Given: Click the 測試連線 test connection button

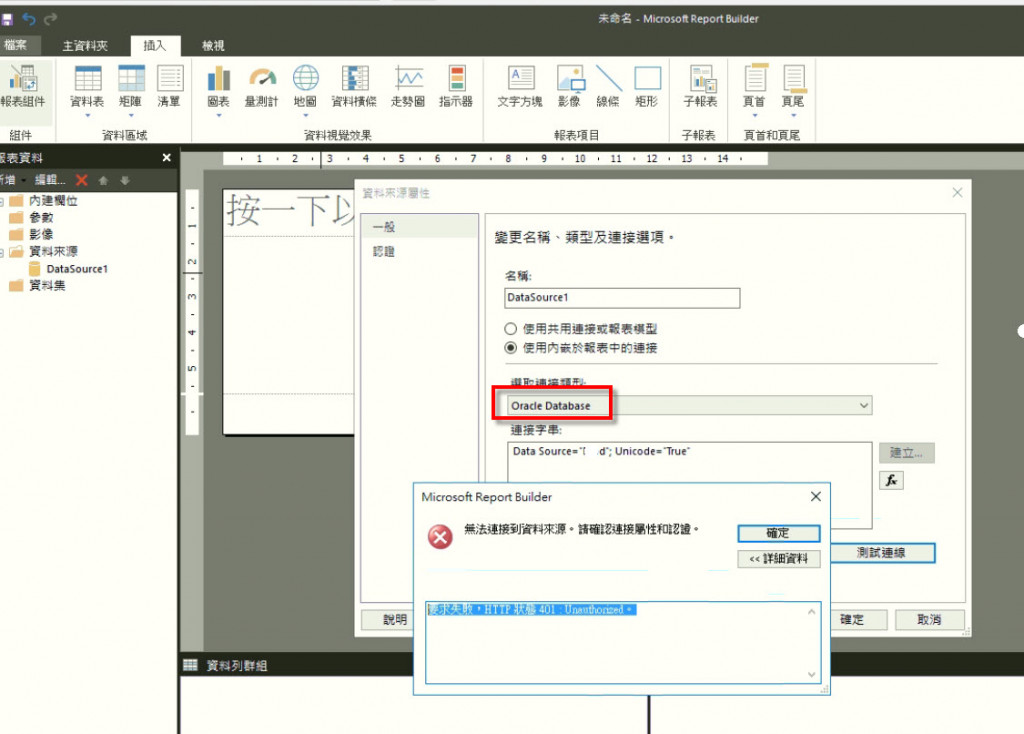Looking at the screenshot, I should point(882,553).
